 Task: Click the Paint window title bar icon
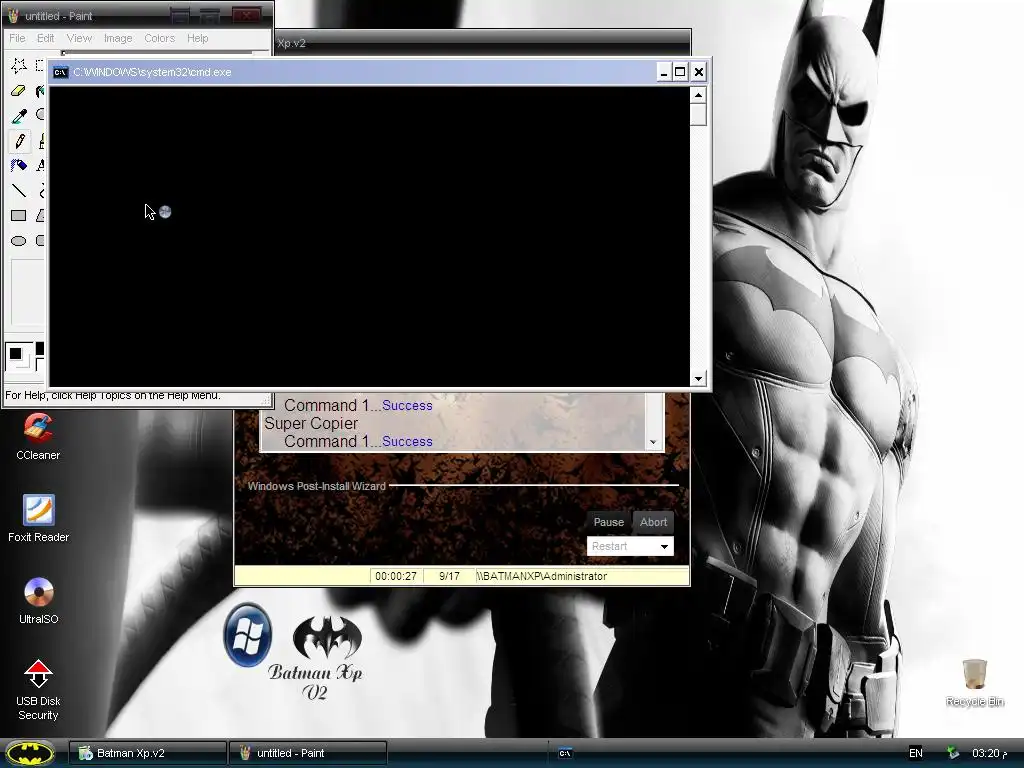pyautogui.click(x=13, y=16)
